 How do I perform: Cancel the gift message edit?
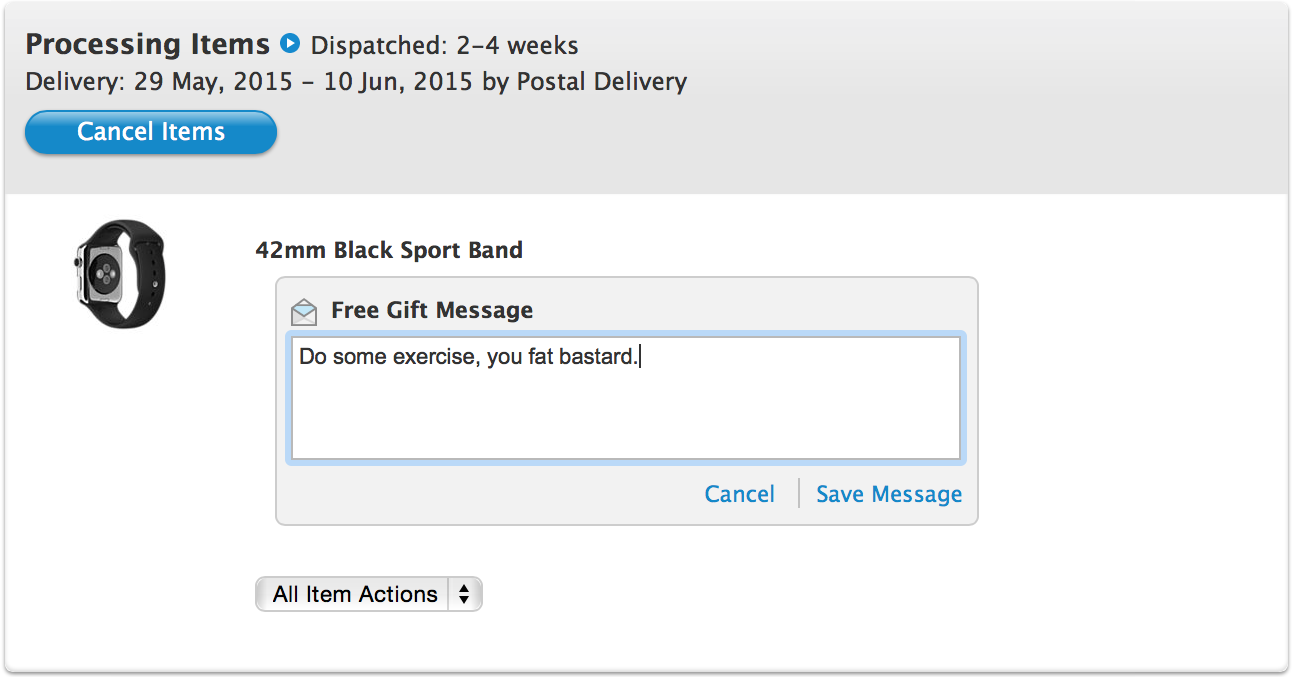pyautogui.click(x=740, y=494)
